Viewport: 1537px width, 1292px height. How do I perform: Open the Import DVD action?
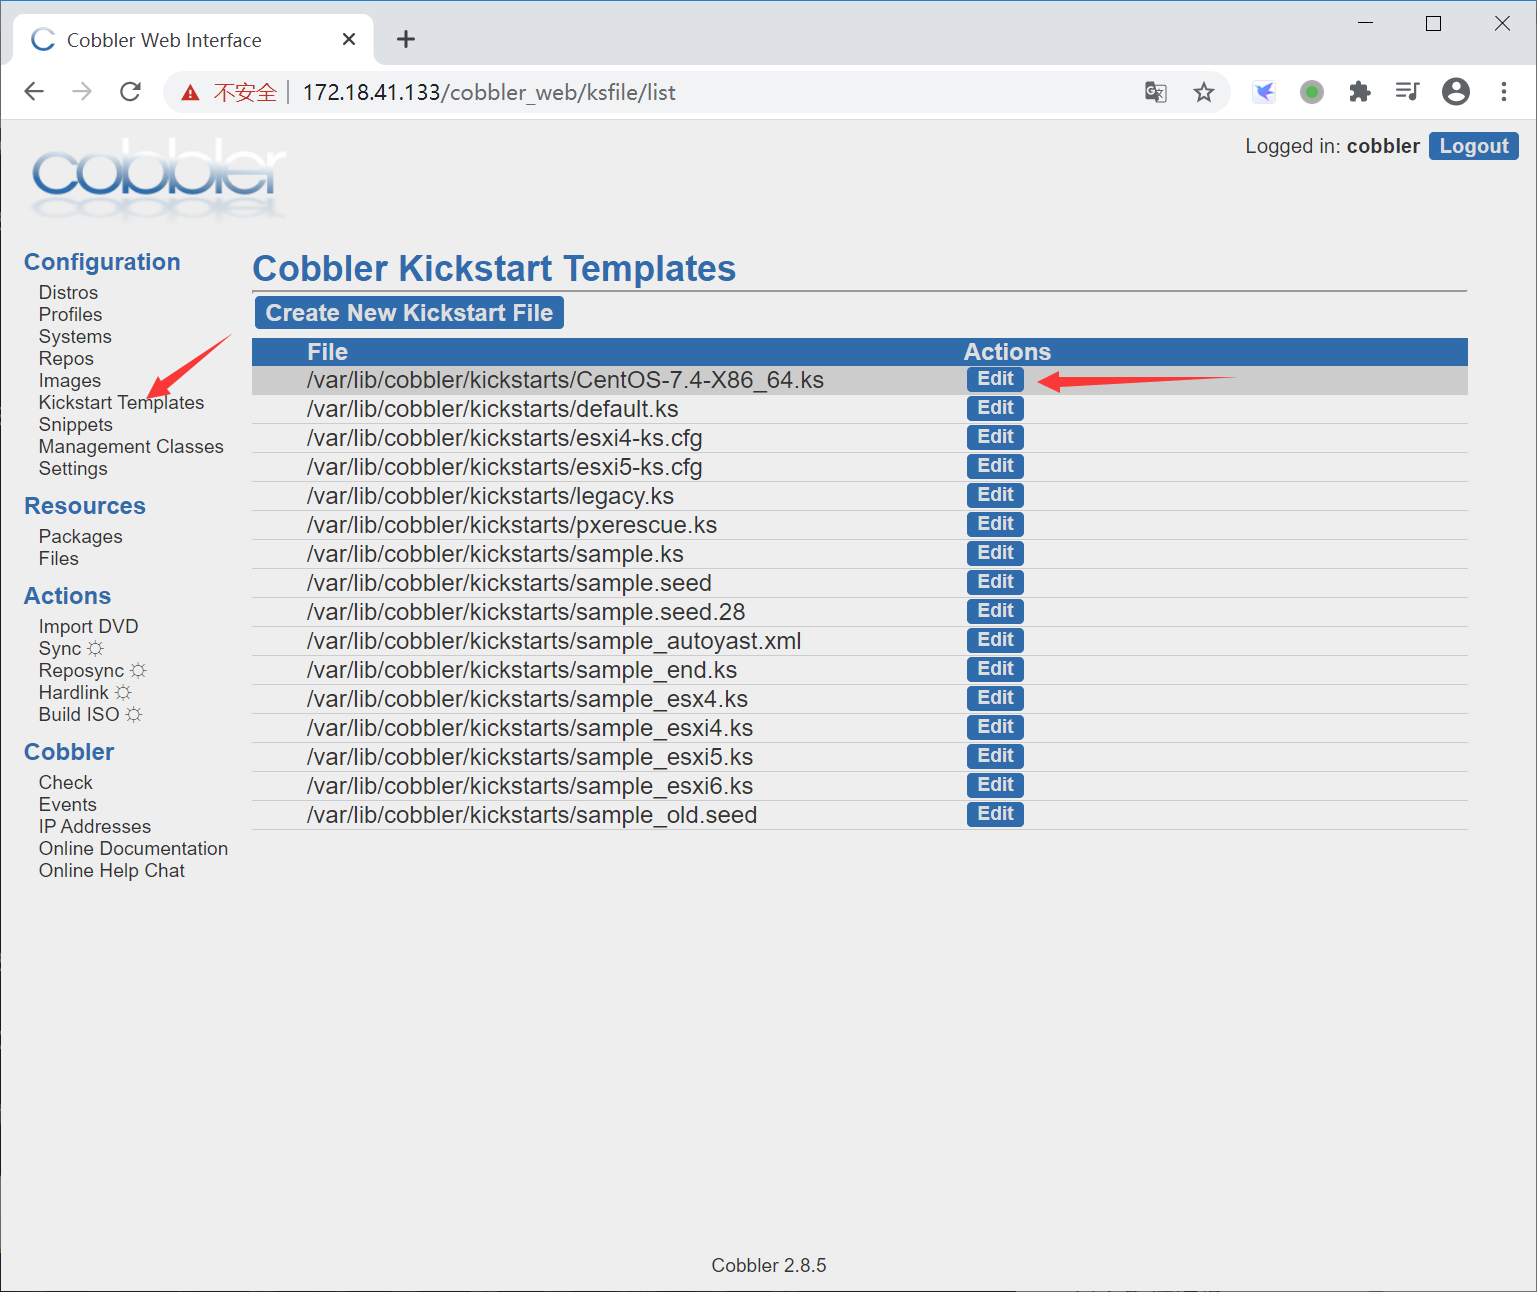pos(88,626)
